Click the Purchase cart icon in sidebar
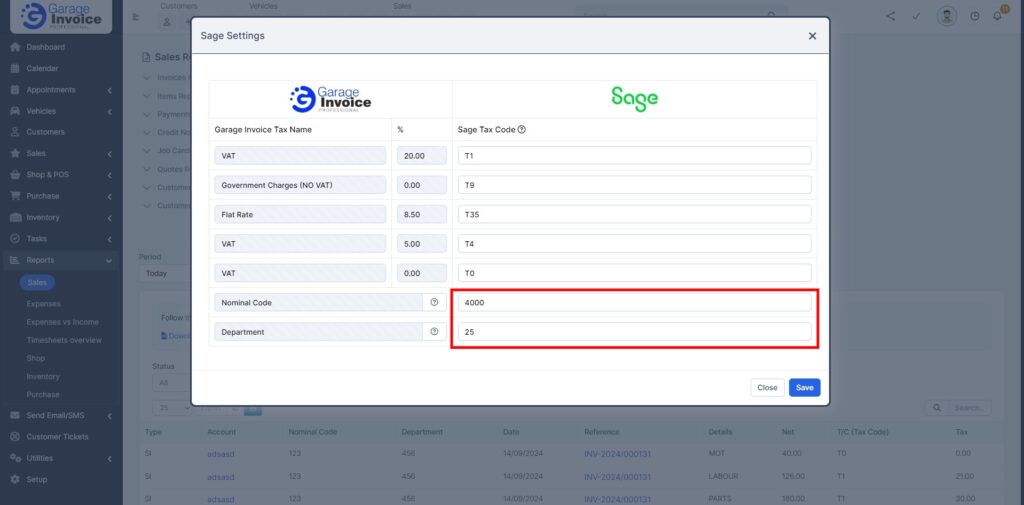 point(15,196)
